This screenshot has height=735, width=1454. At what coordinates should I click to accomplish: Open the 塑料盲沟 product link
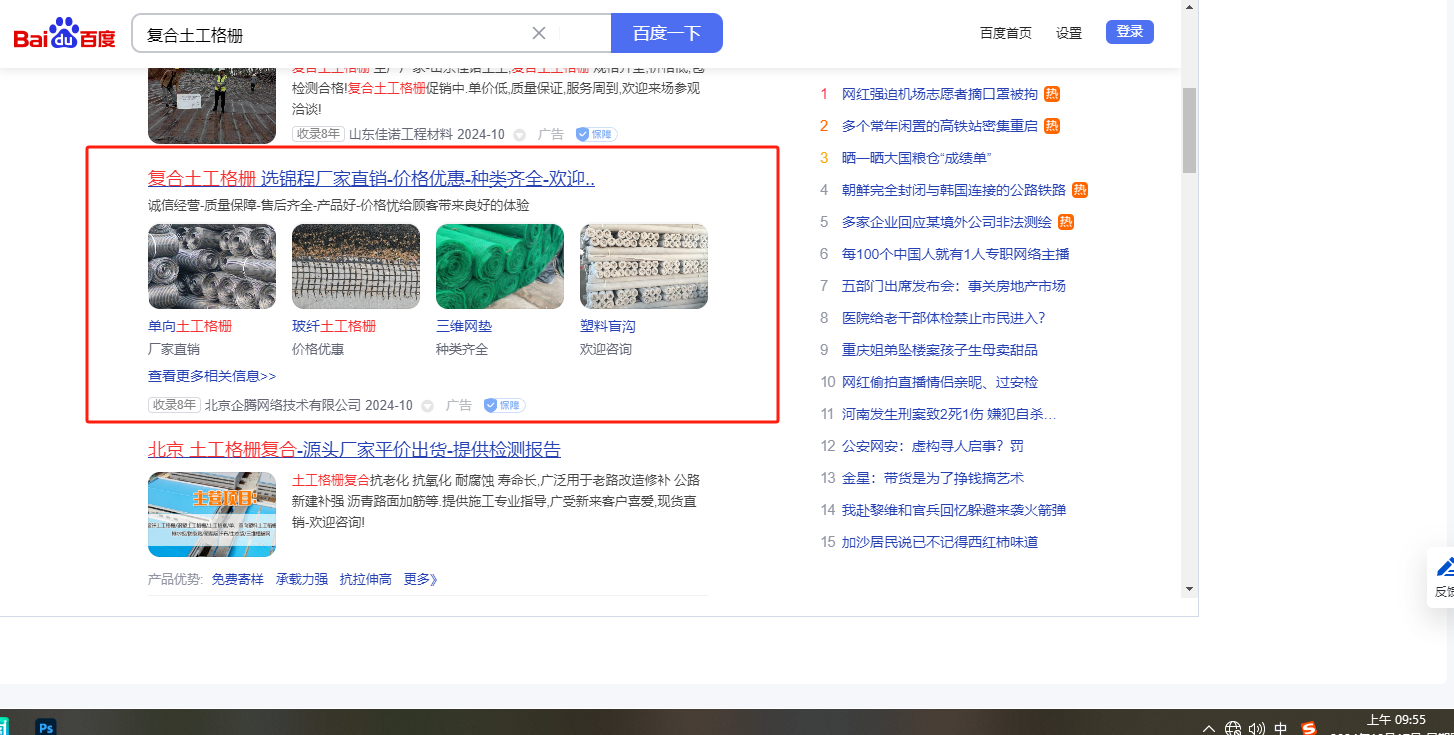tap(608, 326)
